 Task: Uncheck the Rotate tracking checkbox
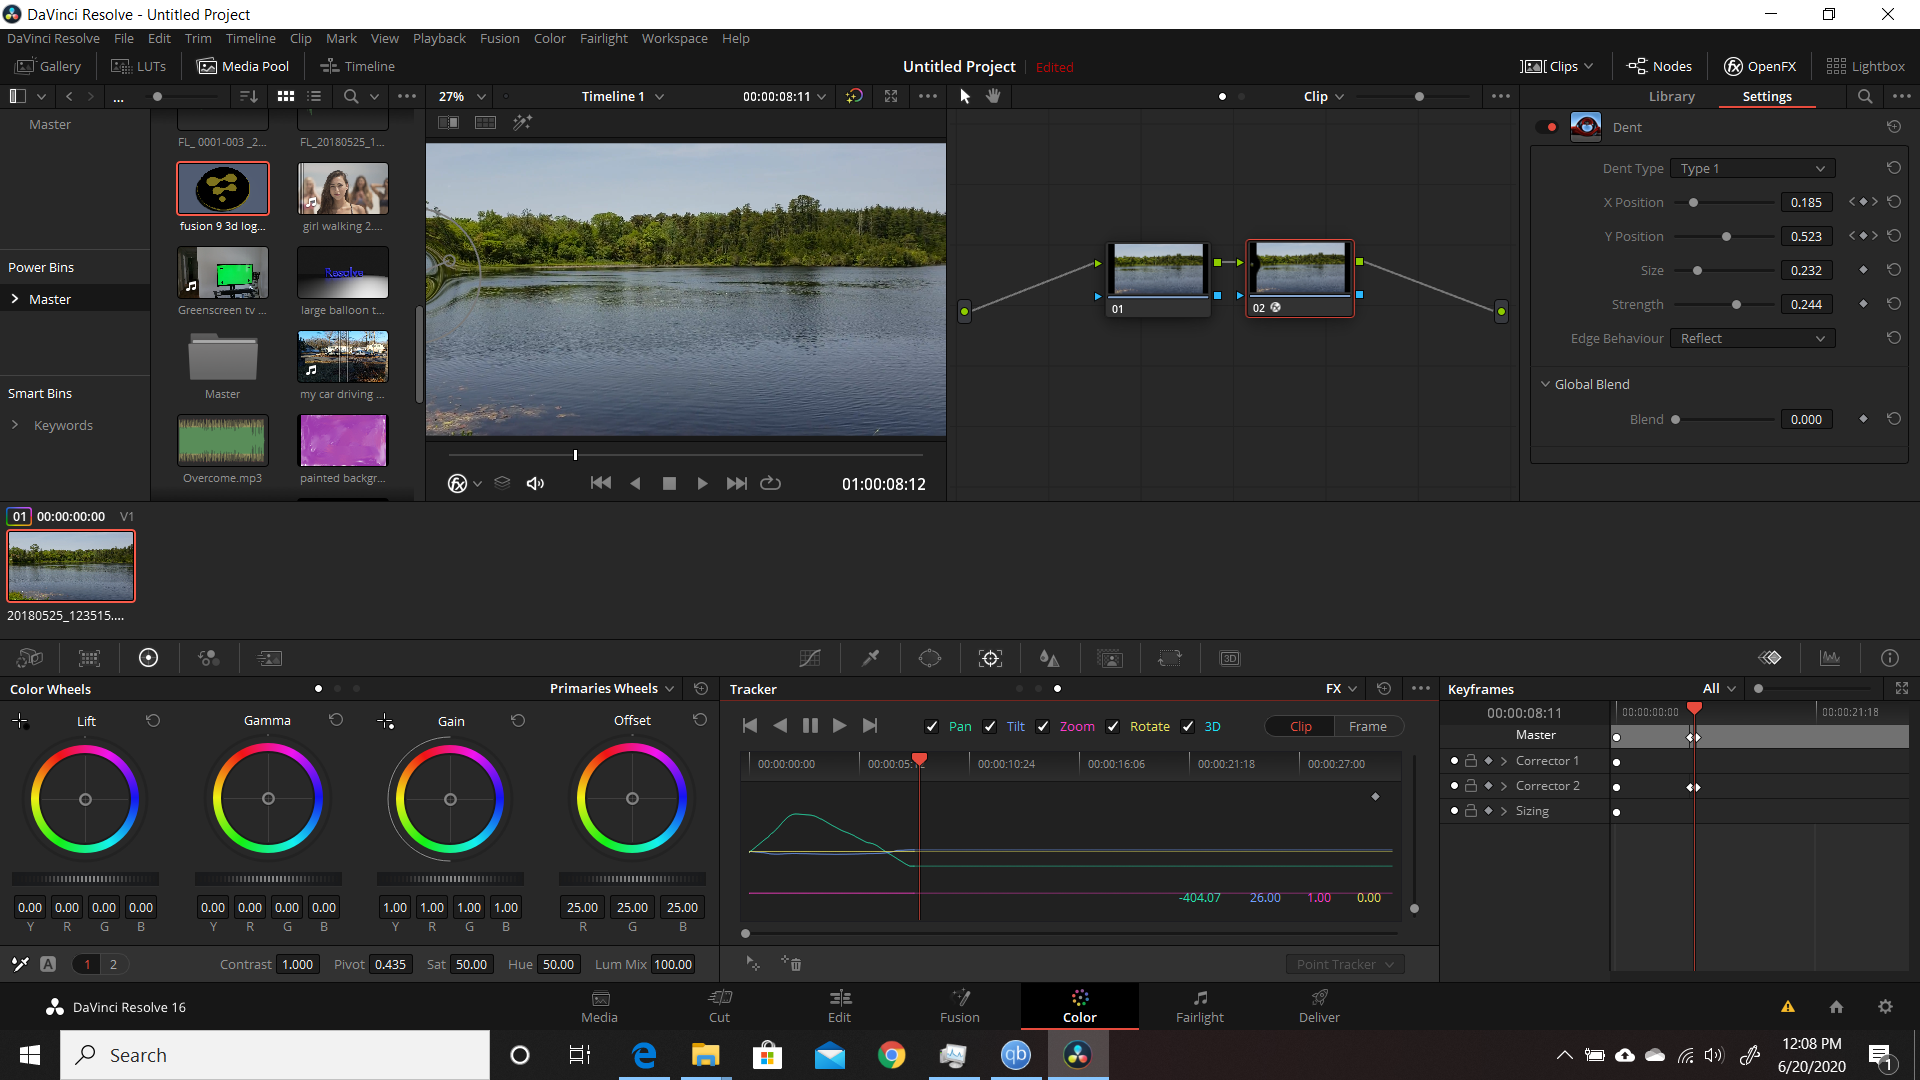[x=1113, y=727]
